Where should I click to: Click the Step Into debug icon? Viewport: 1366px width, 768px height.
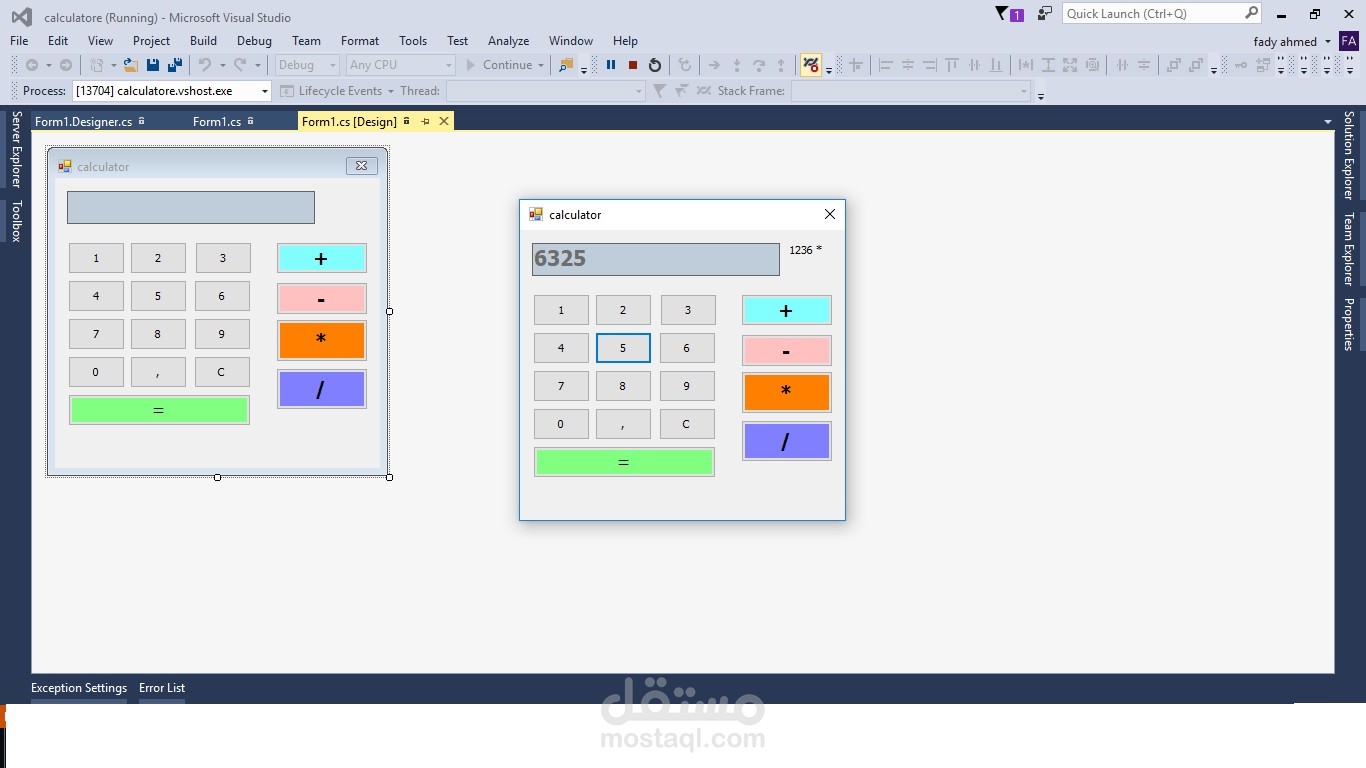click(x=737, y=65)
